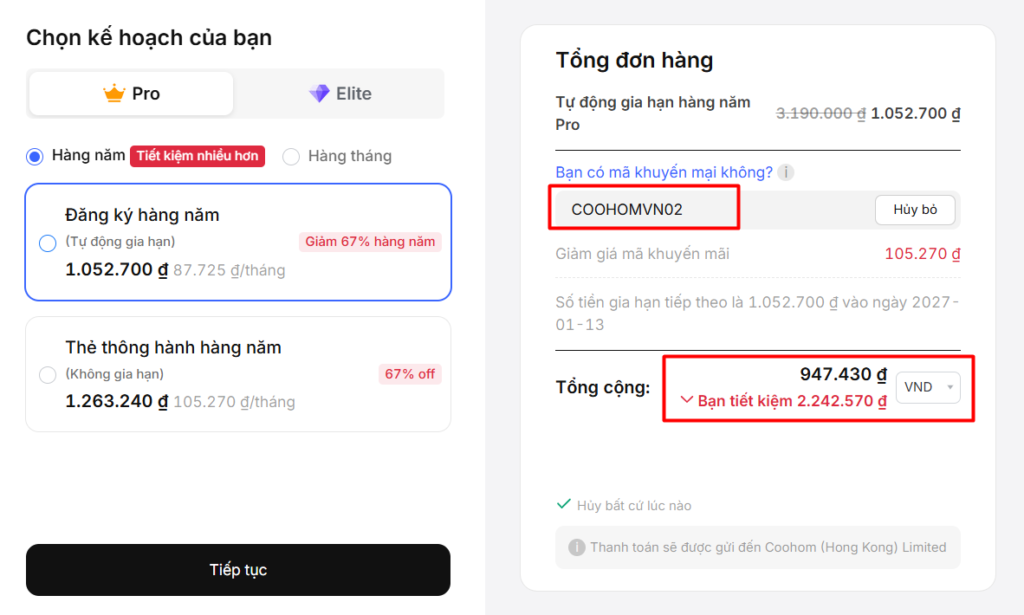Open the VND currency dropdown
Image resolution: width=1024 pixels, height=615 pixels.
point(928,387)
